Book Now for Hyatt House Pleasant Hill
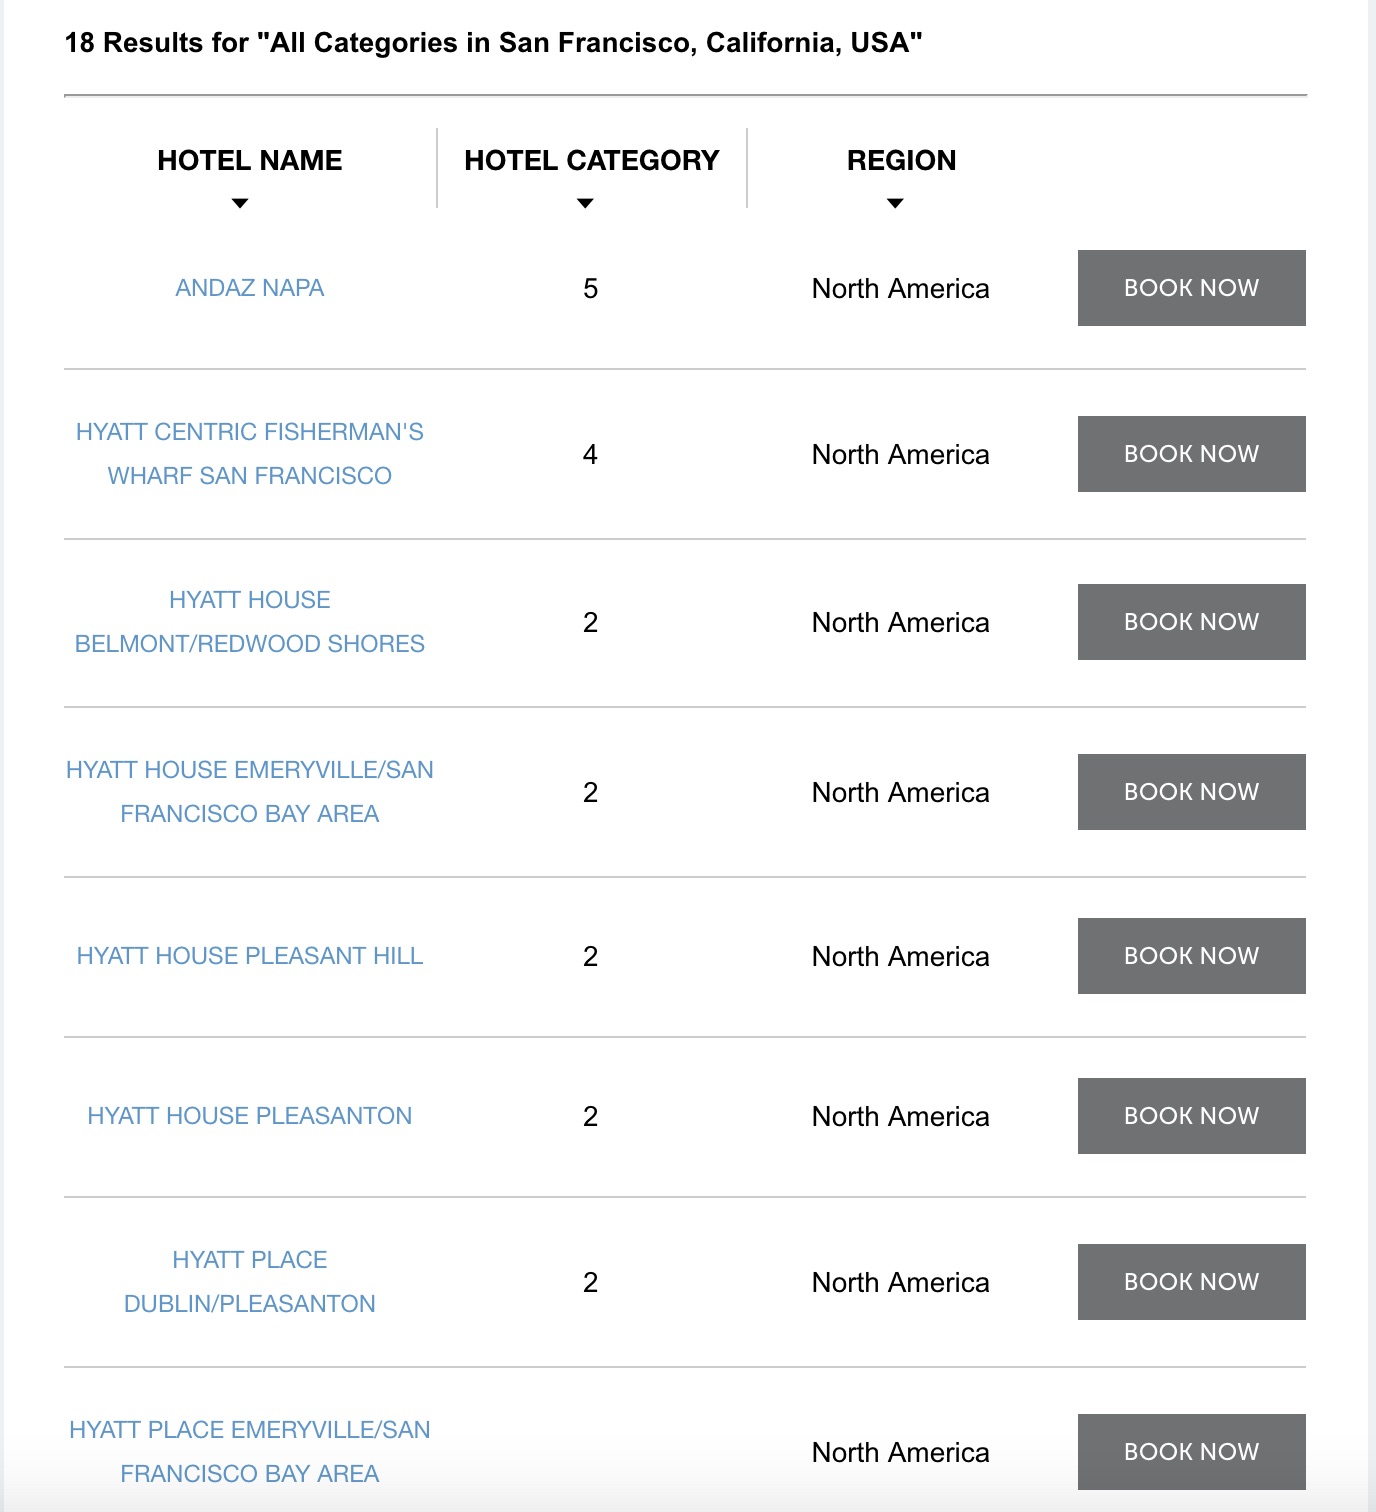Screen dimensions: 1376x1512 click(1192, 956)
